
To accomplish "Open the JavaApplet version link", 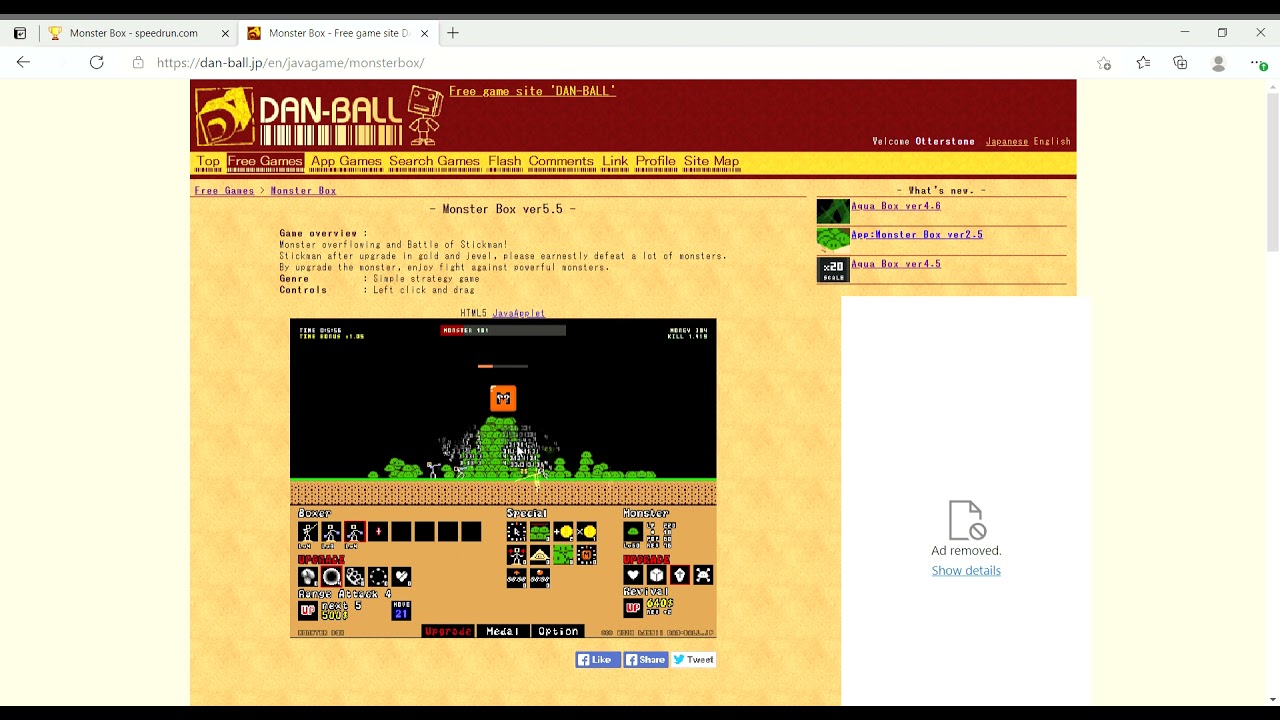I will point(518,313).
